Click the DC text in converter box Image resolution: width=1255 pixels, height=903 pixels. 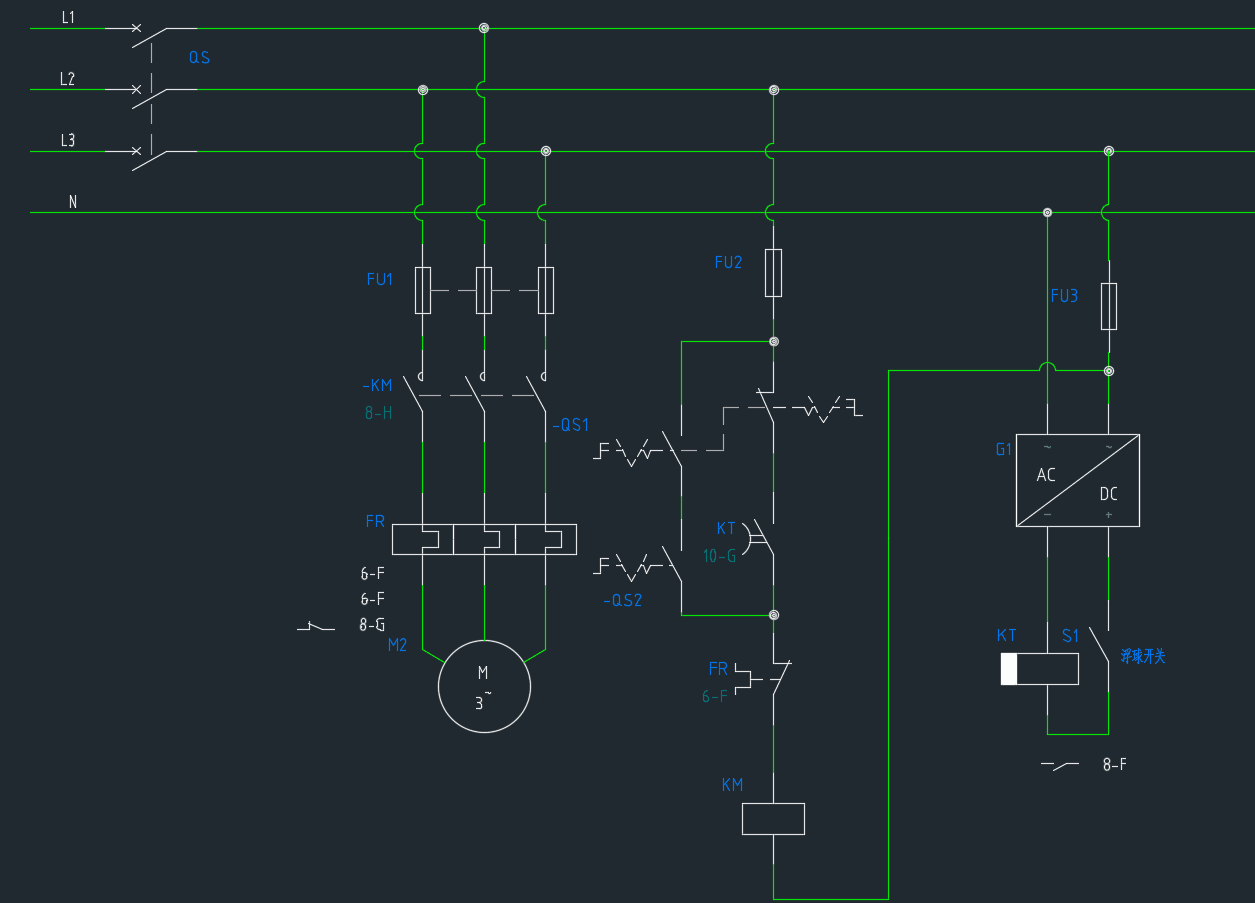[1108, 494]
